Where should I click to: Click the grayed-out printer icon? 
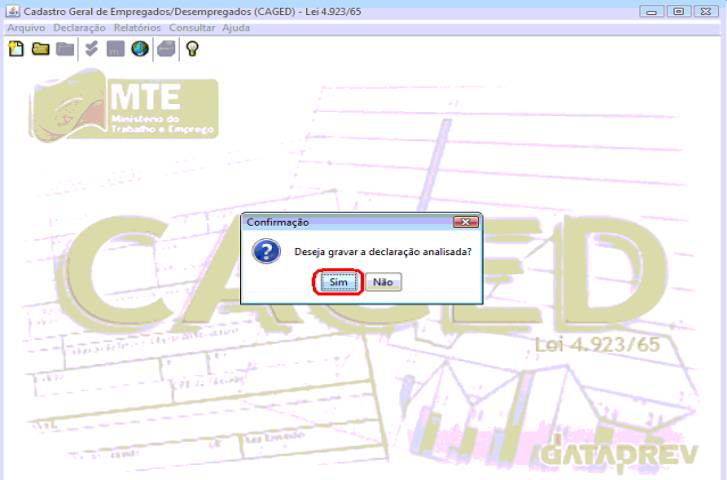pos(166,48)
